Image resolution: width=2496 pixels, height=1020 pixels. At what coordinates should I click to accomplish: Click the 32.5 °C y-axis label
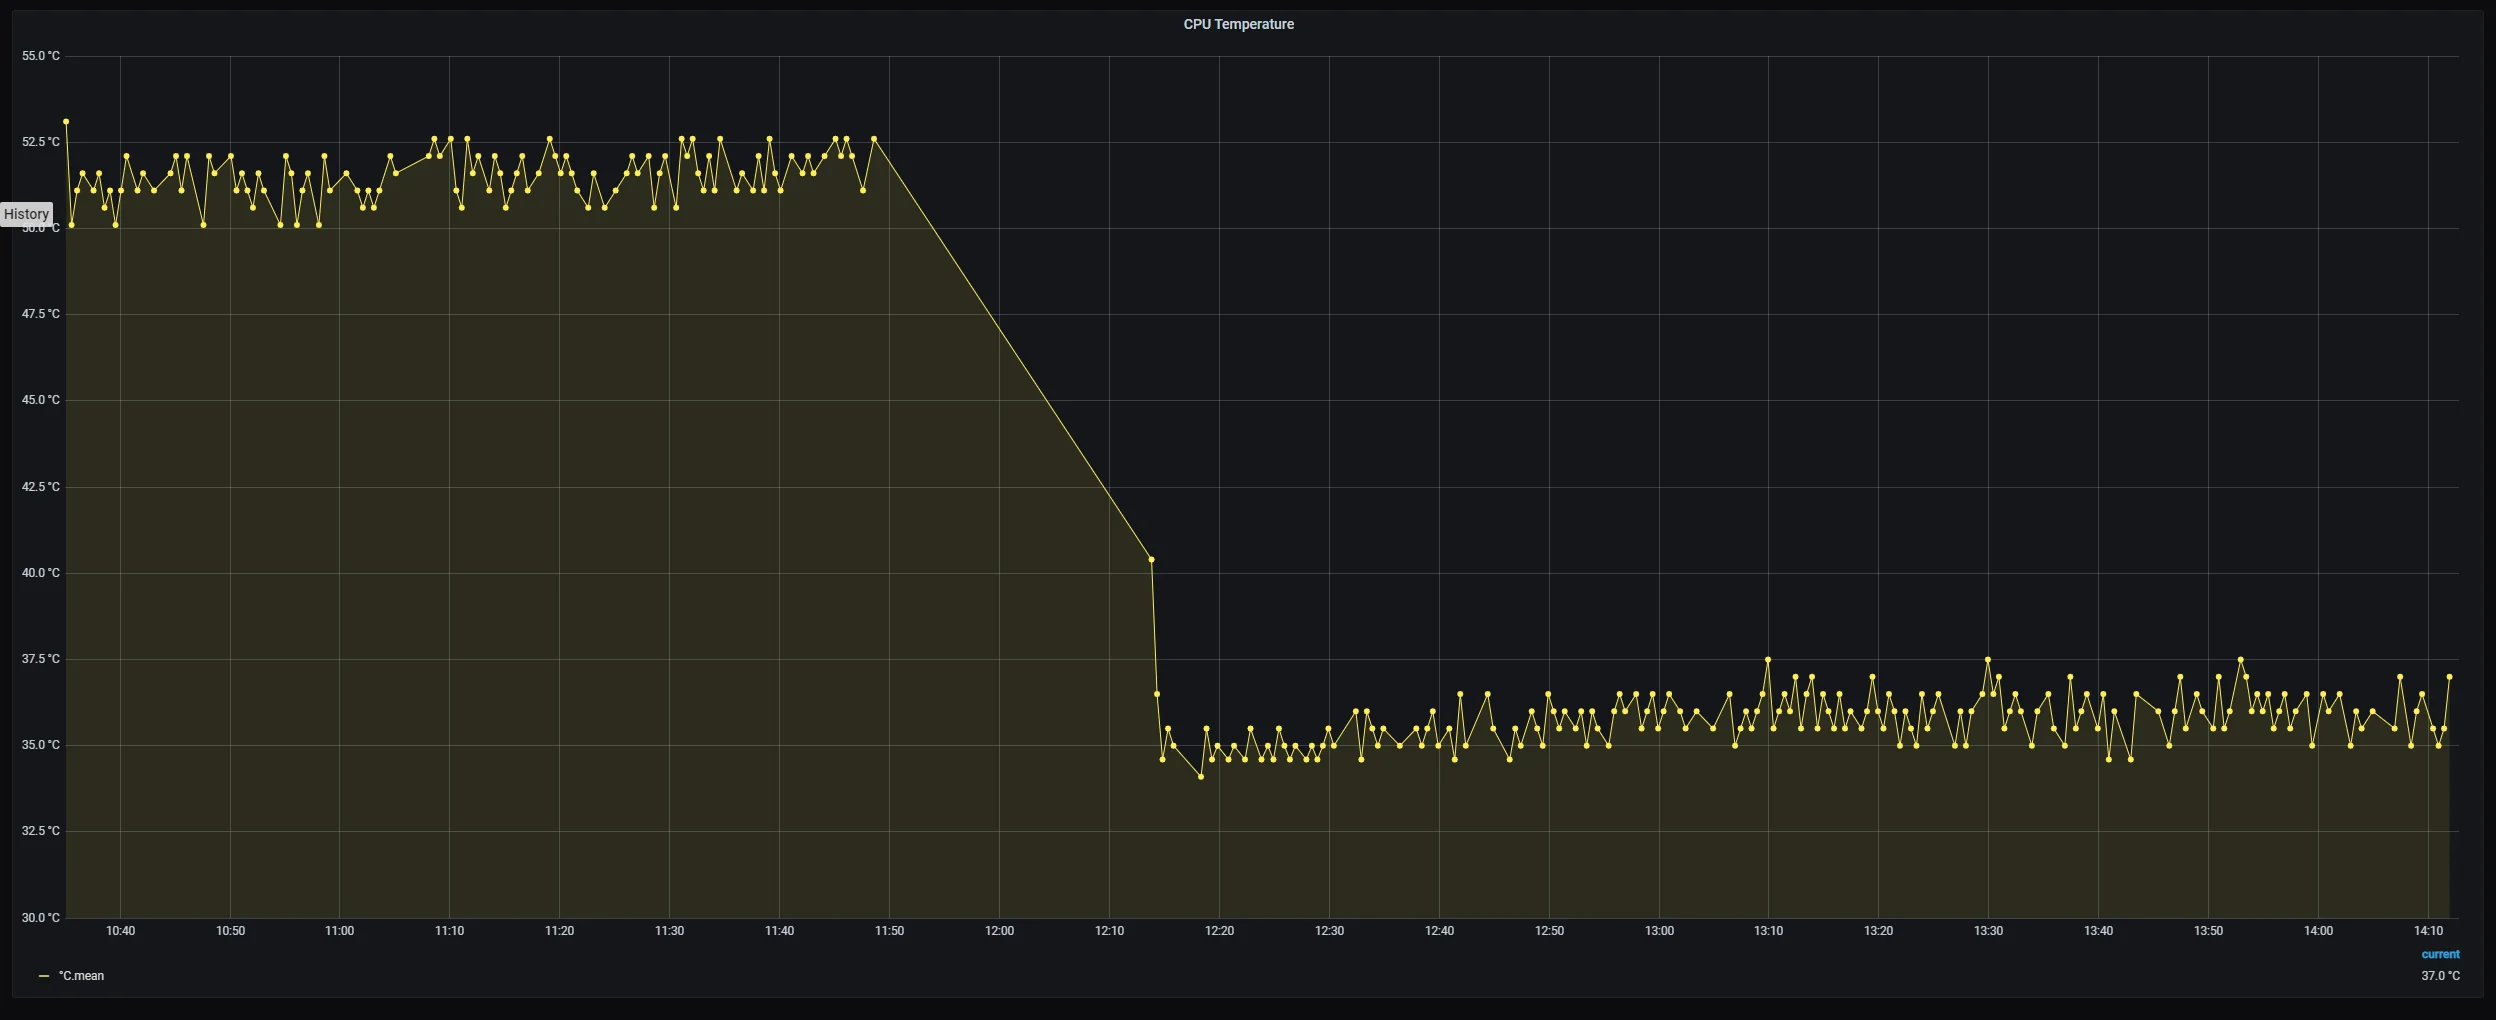(41, 831)
